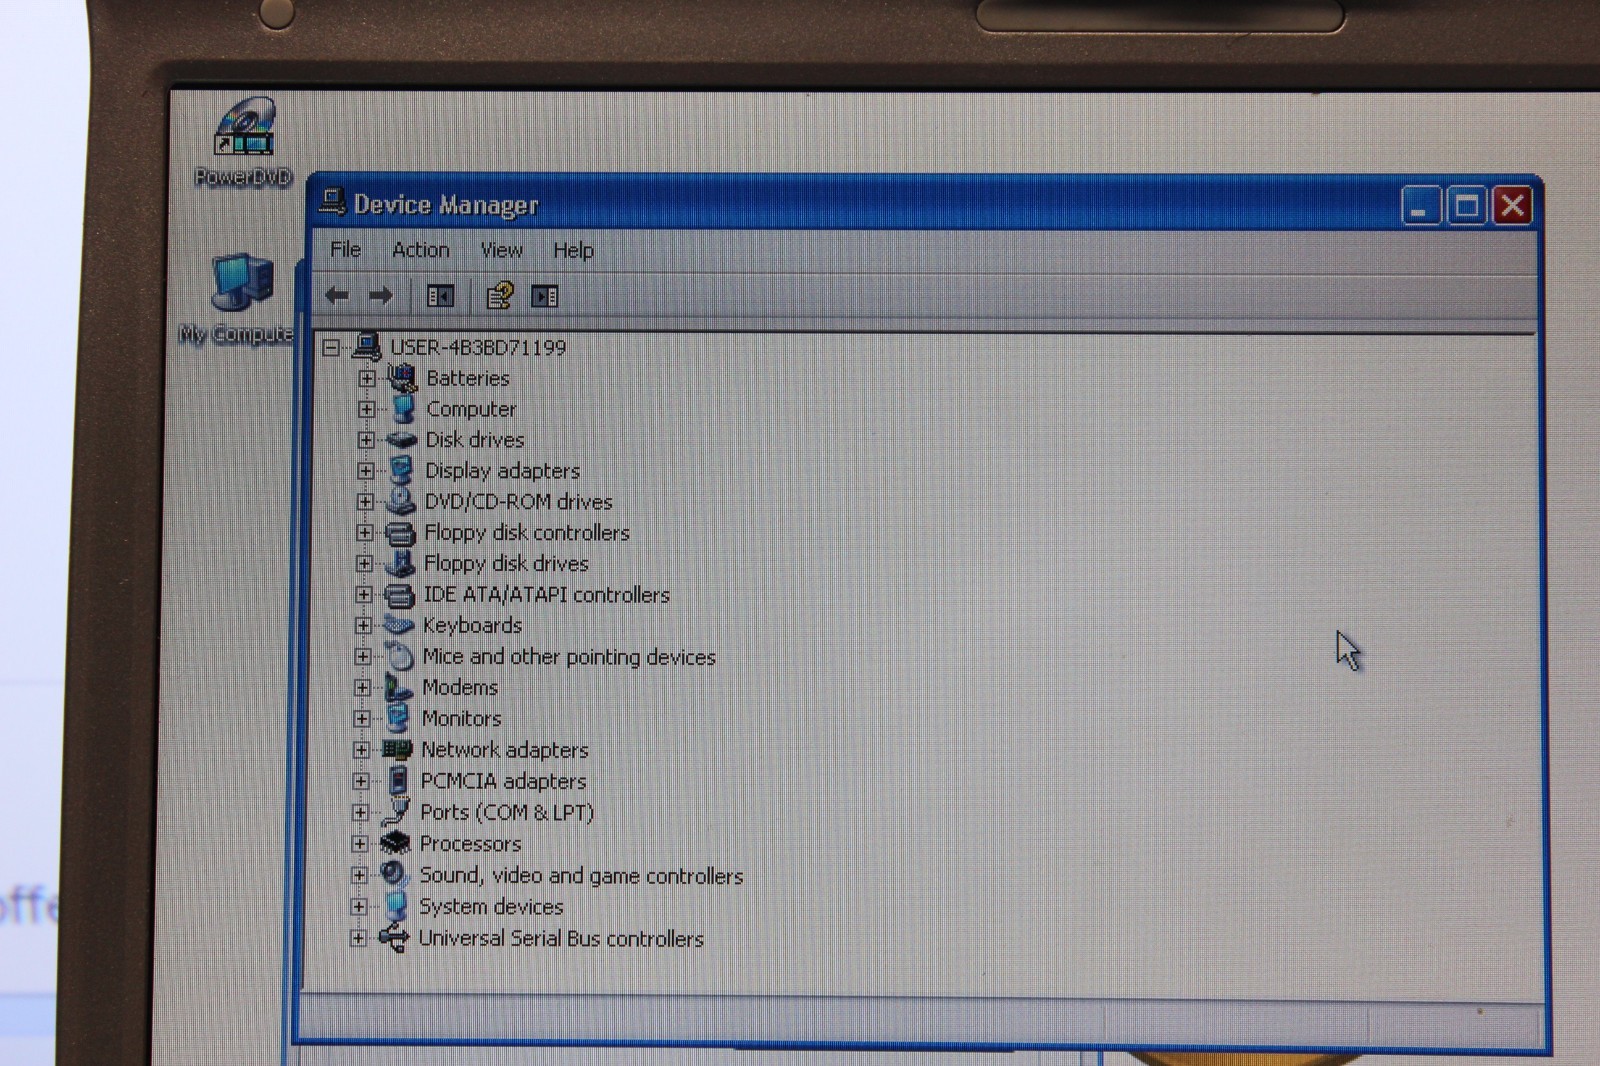
Task: Click the System devices icon
Action: pyautogui.click(x=396, y=906)
